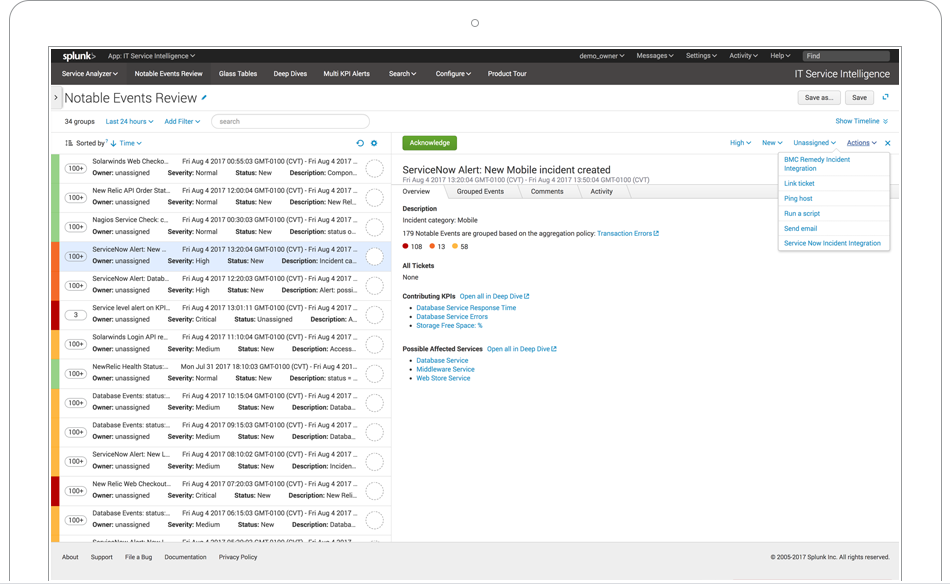
Task: Open Documentation footer link
Action: click(185, 557)
